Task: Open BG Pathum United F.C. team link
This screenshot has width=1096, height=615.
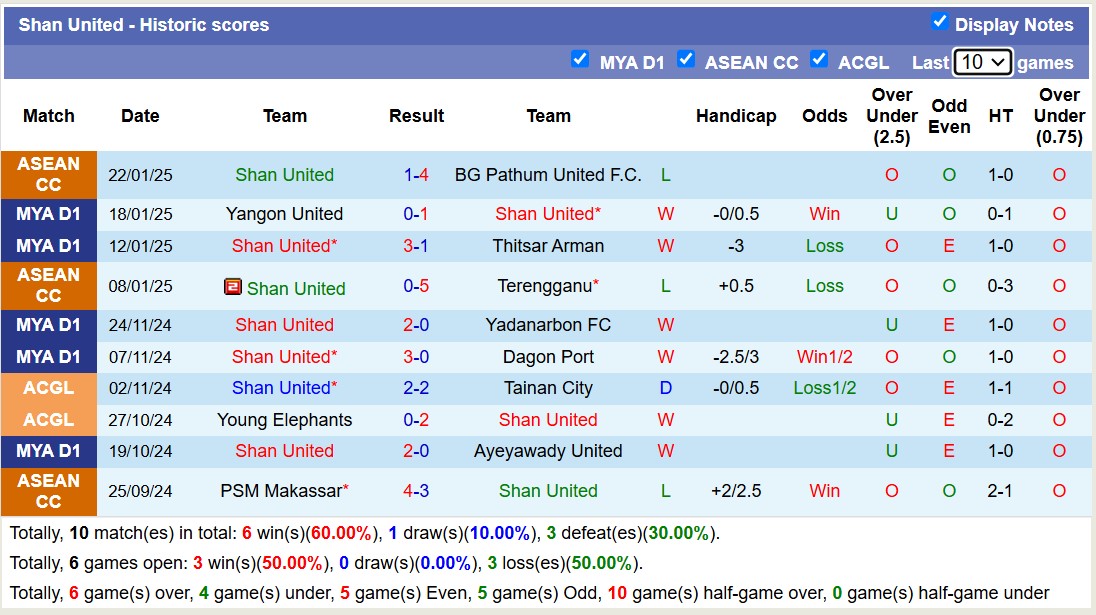Action: click(x=548, y=175)
